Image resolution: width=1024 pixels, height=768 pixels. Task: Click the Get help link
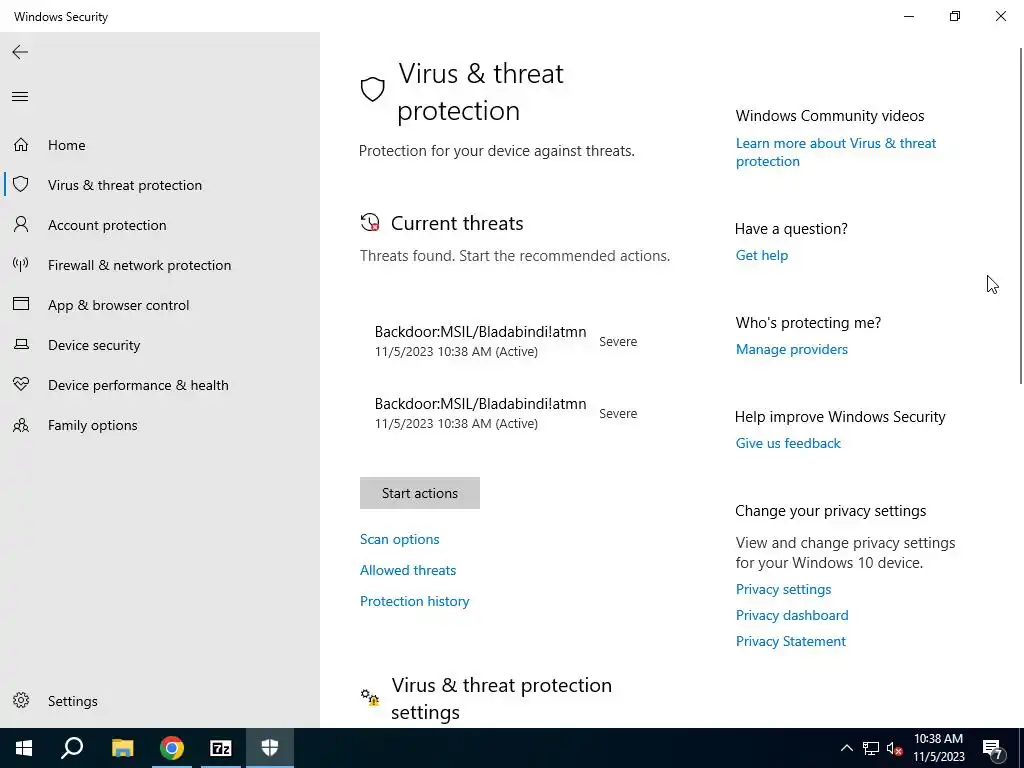click(761, 255)
